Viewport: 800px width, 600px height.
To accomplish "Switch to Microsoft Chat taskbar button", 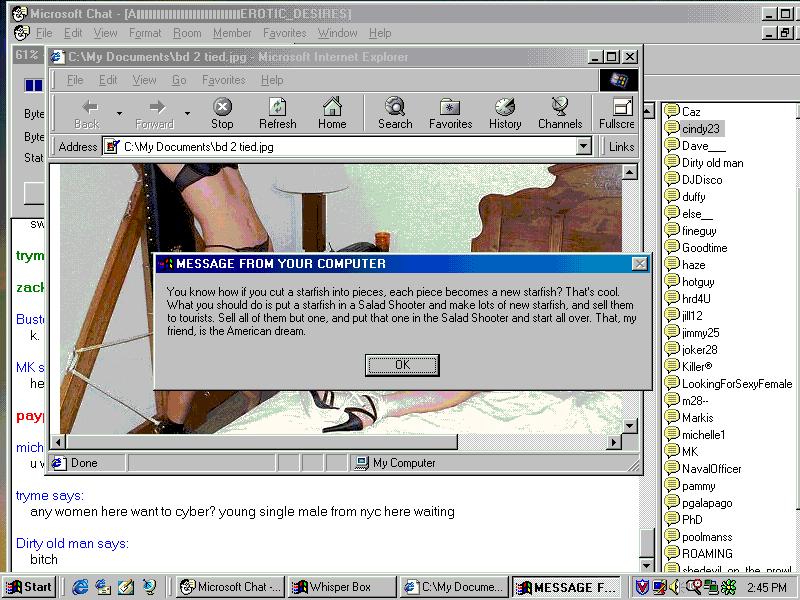I will (231, 587).
